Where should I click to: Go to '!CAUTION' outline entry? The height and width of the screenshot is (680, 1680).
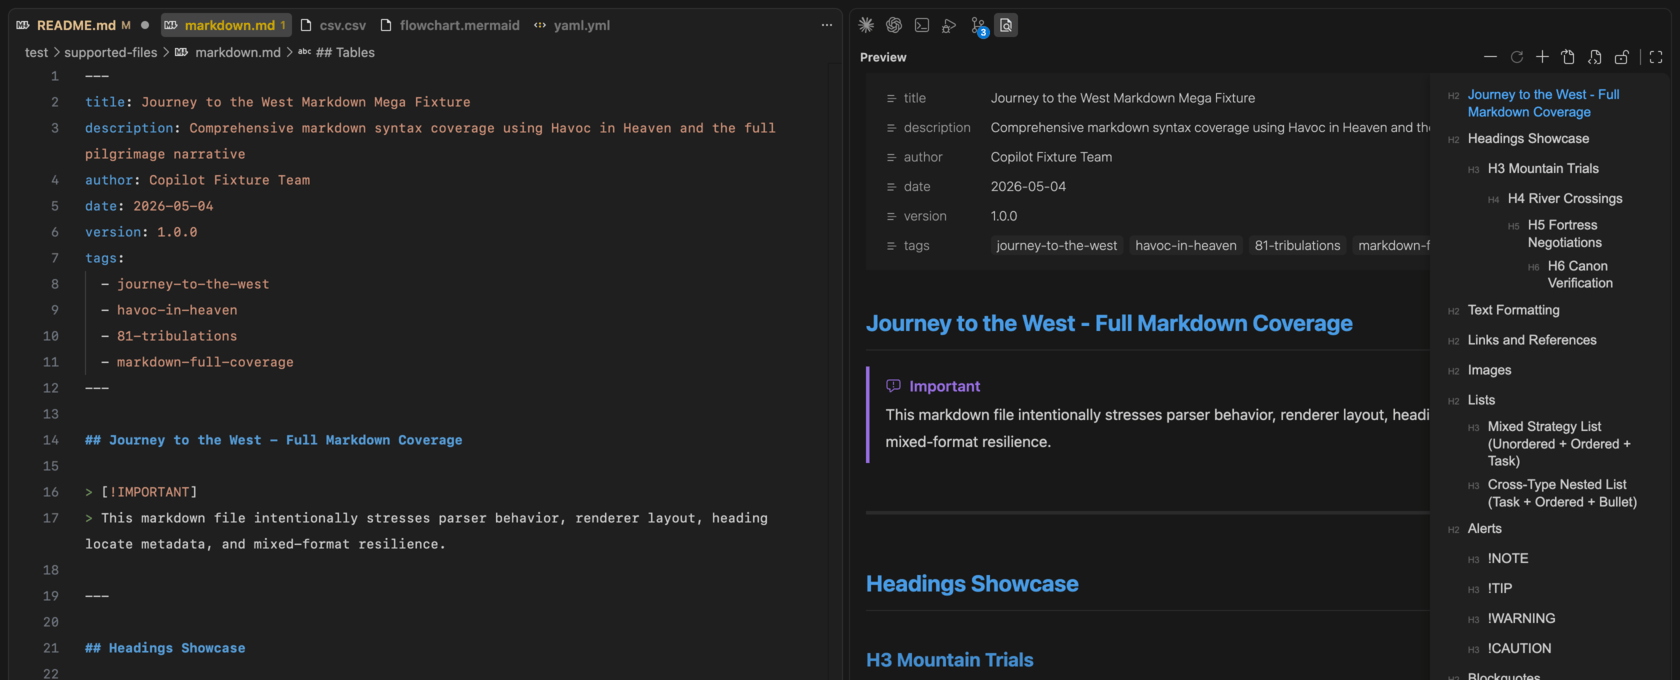(1519, 649)
